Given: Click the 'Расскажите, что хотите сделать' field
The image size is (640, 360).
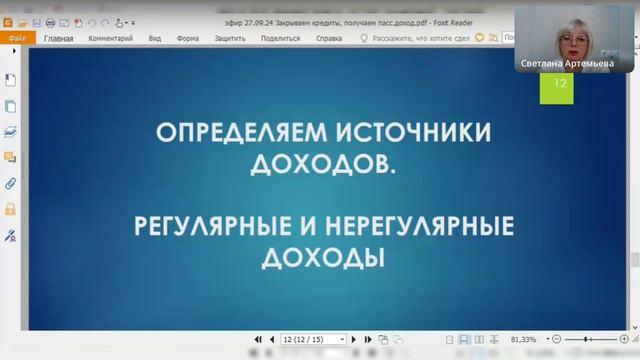Looking at the screenshot, I should pos(421,38).
